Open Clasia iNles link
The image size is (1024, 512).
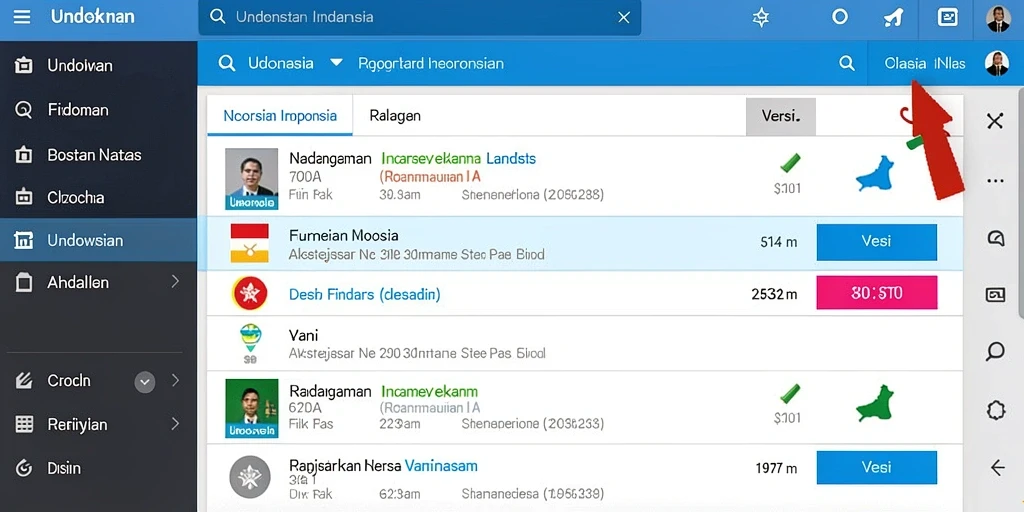click(x=925, y=63)
